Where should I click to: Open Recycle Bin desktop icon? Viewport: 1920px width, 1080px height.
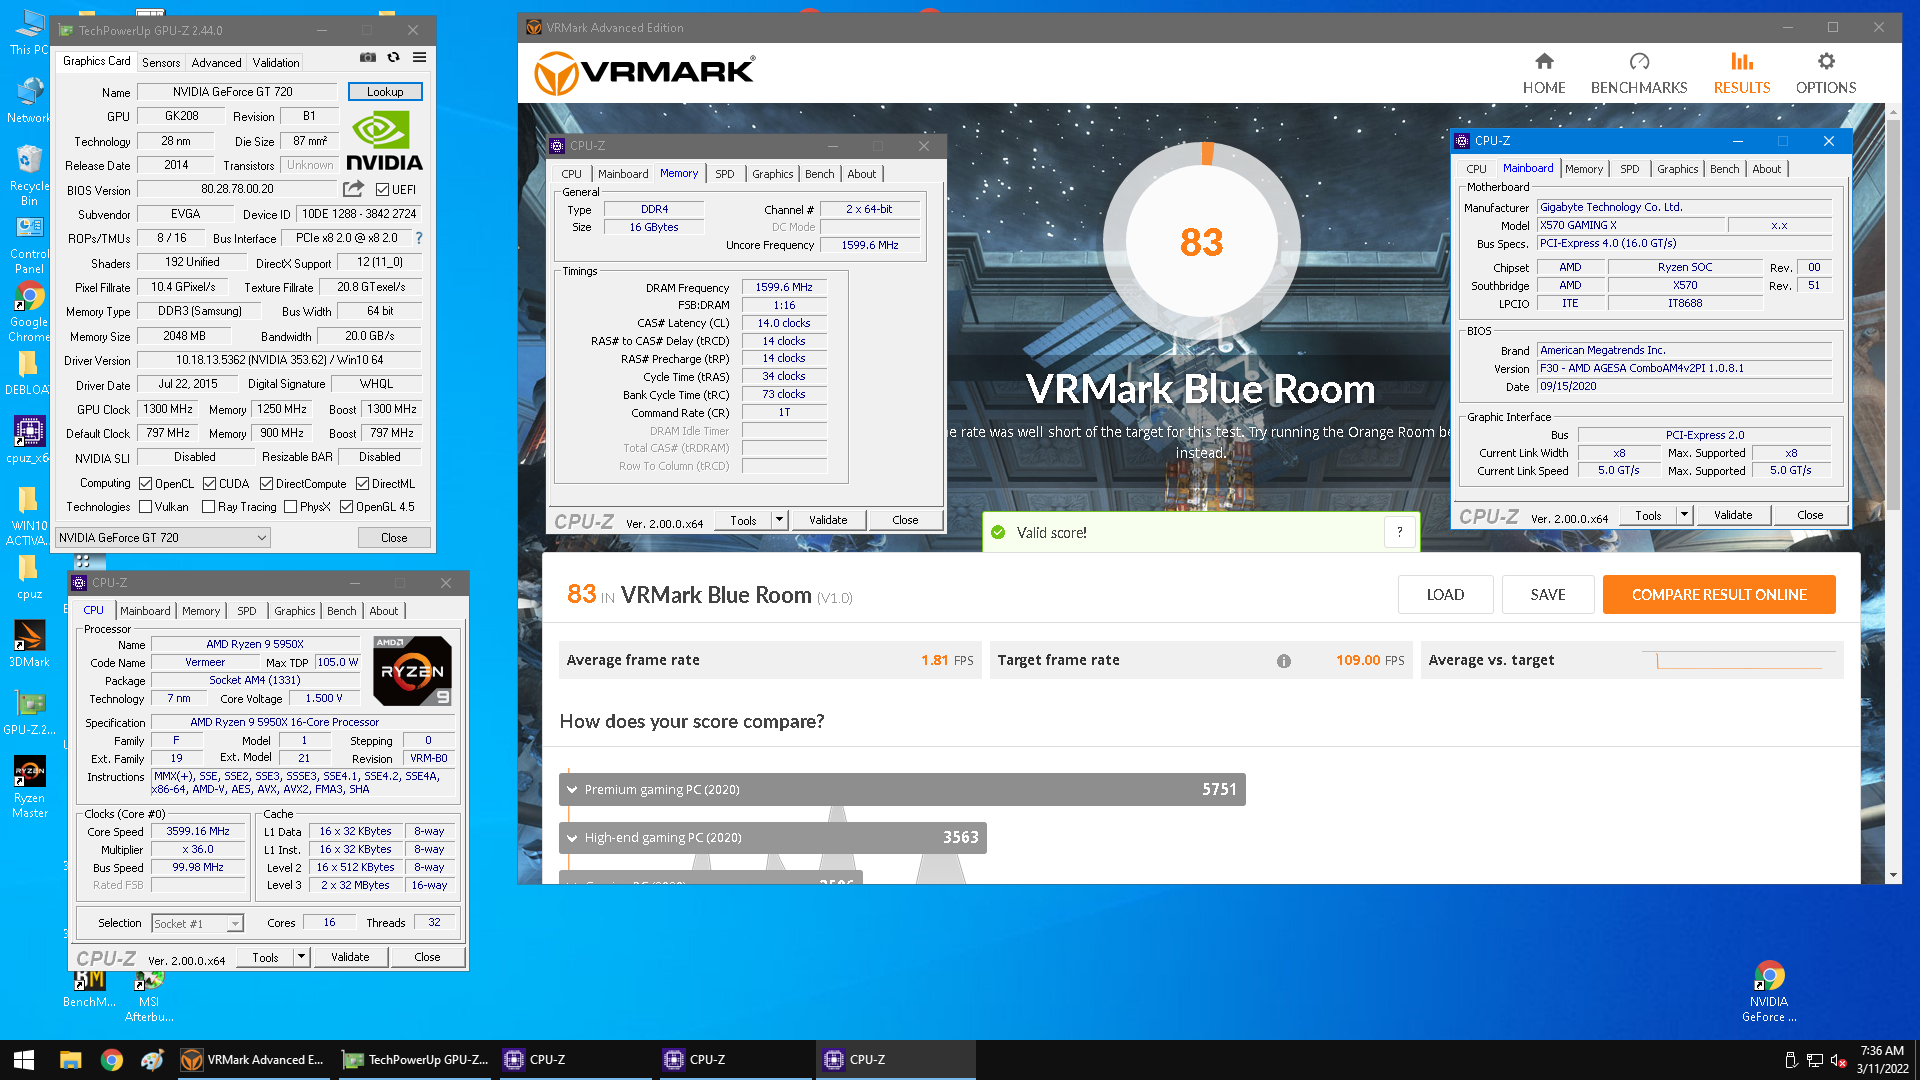(29, 175)
